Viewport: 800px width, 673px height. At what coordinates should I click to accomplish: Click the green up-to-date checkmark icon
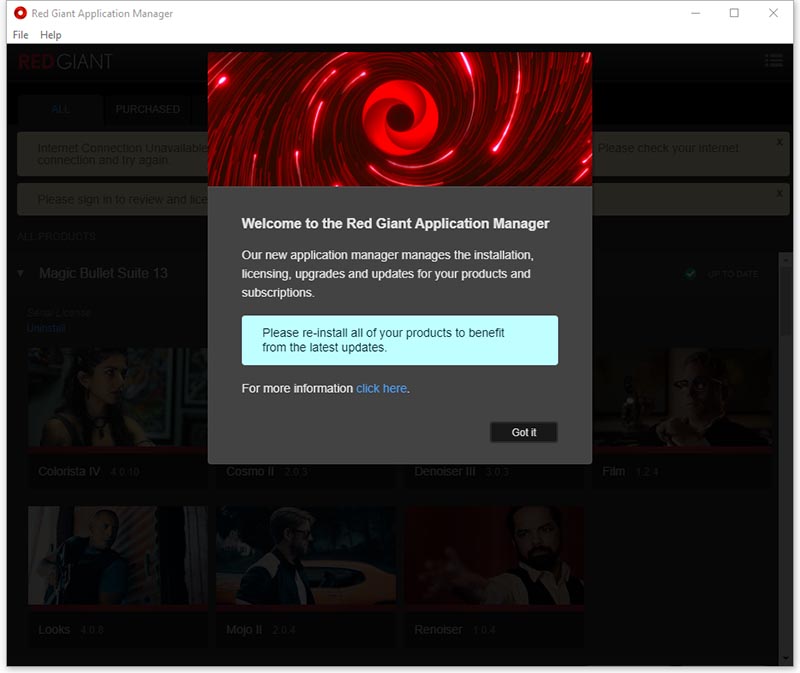pyautogui.click(x=690, y=274)
